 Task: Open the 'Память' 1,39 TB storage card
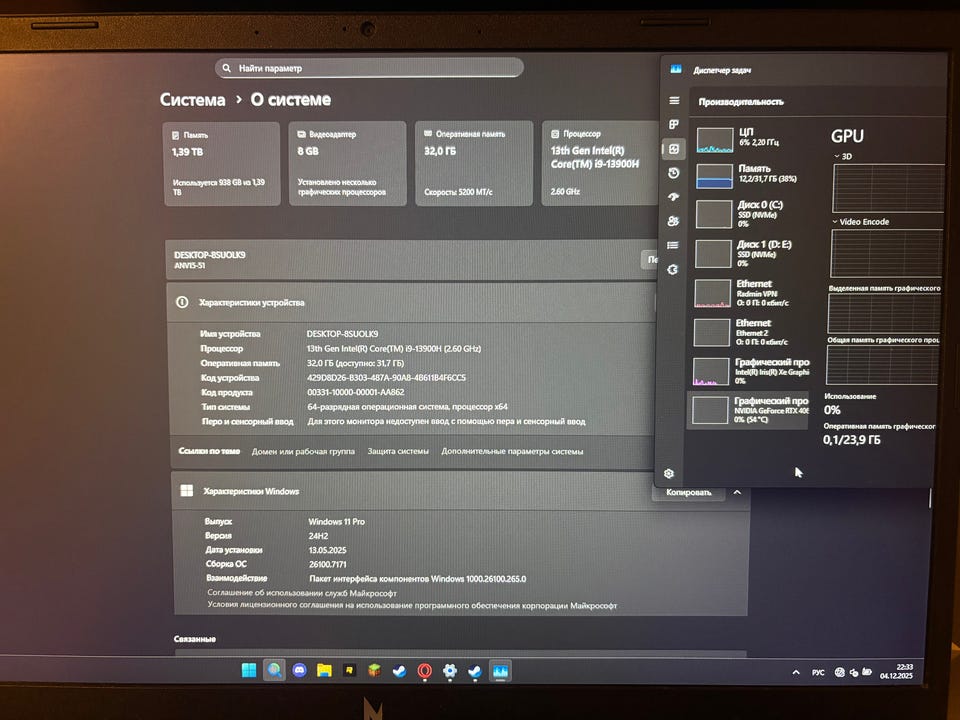pos(222,163)
